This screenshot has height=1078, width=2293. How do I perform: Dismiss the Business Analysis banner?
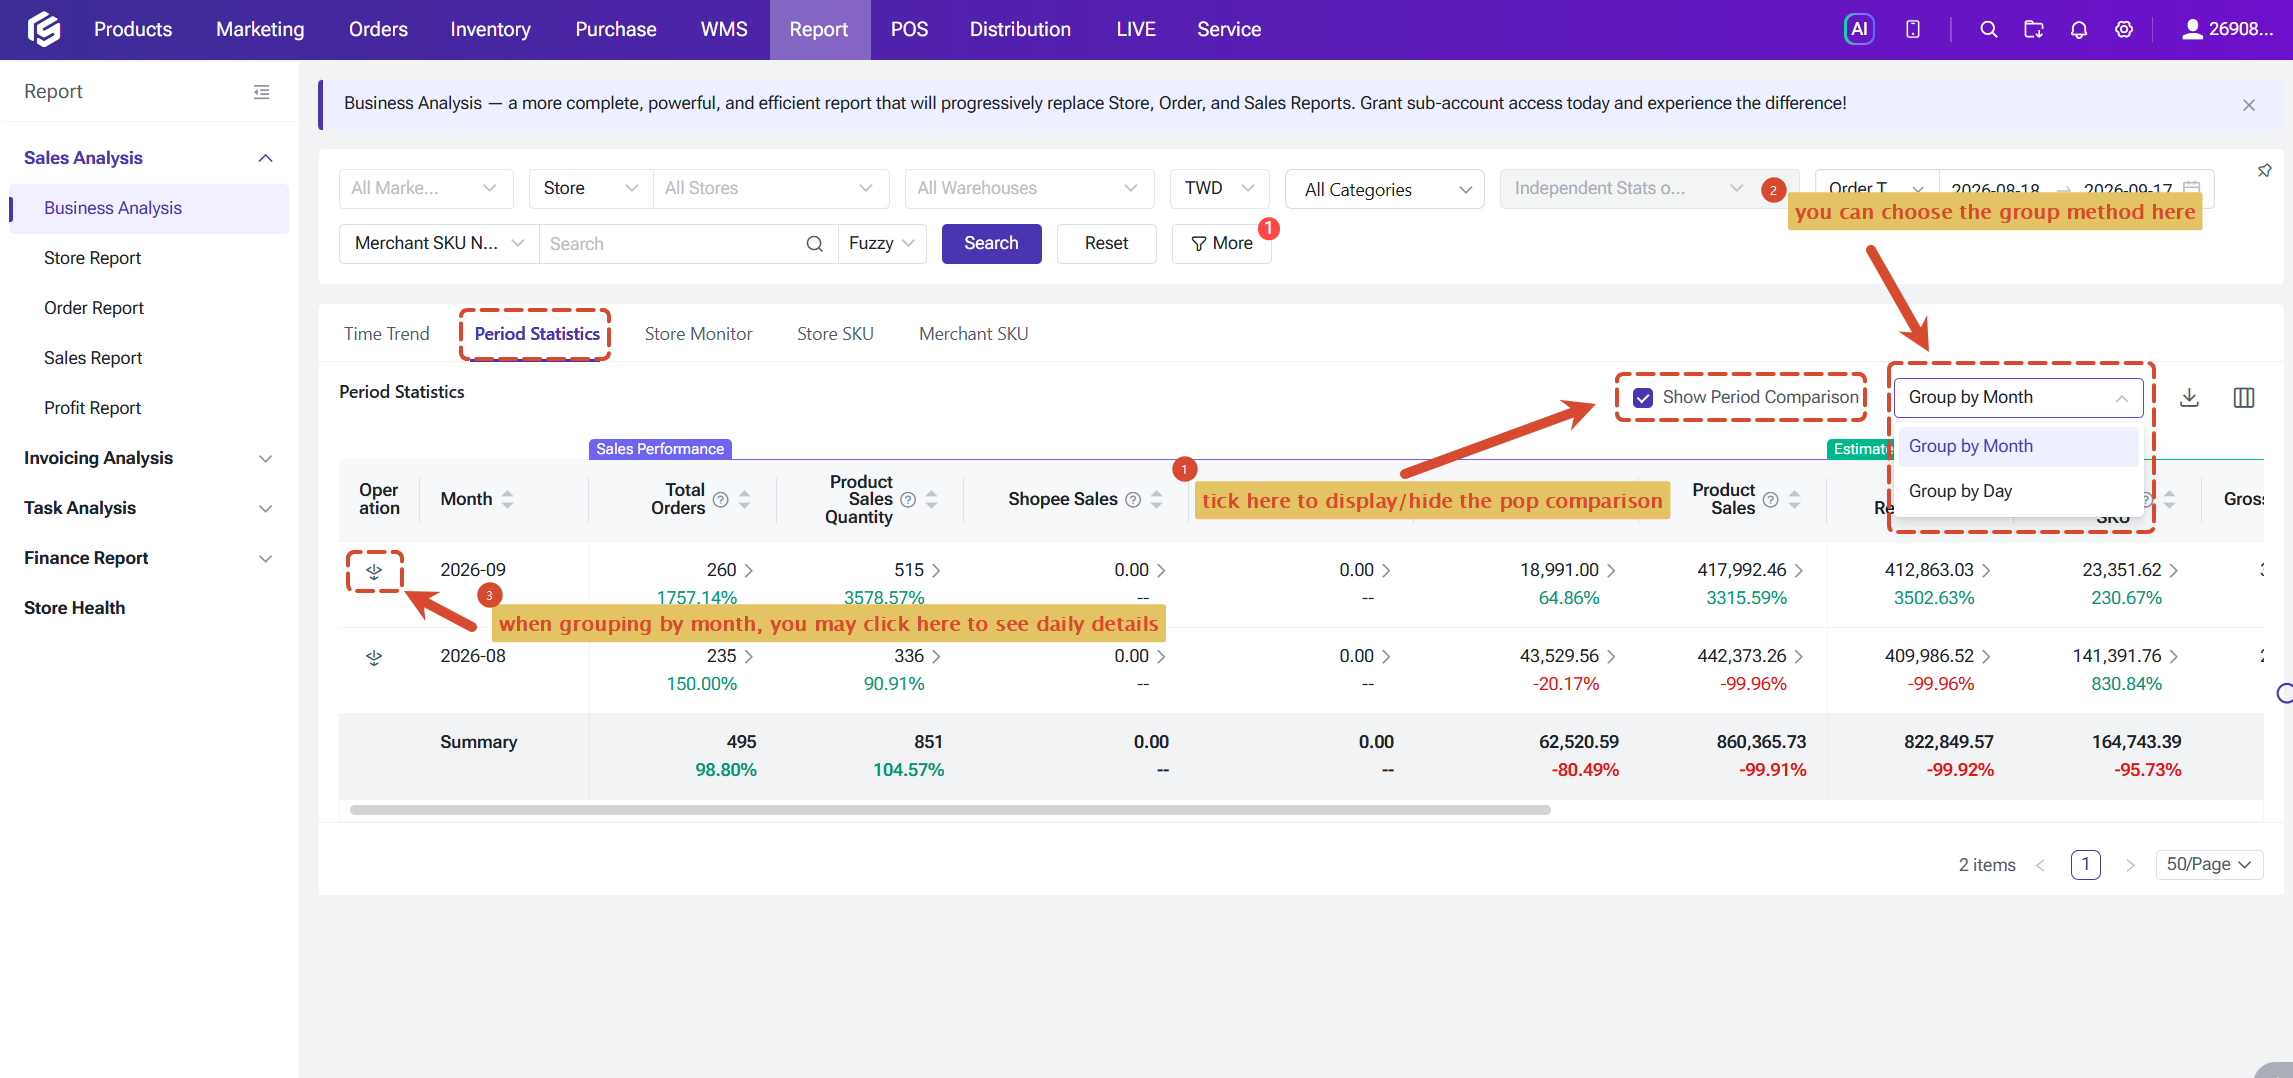(2248, 105)
